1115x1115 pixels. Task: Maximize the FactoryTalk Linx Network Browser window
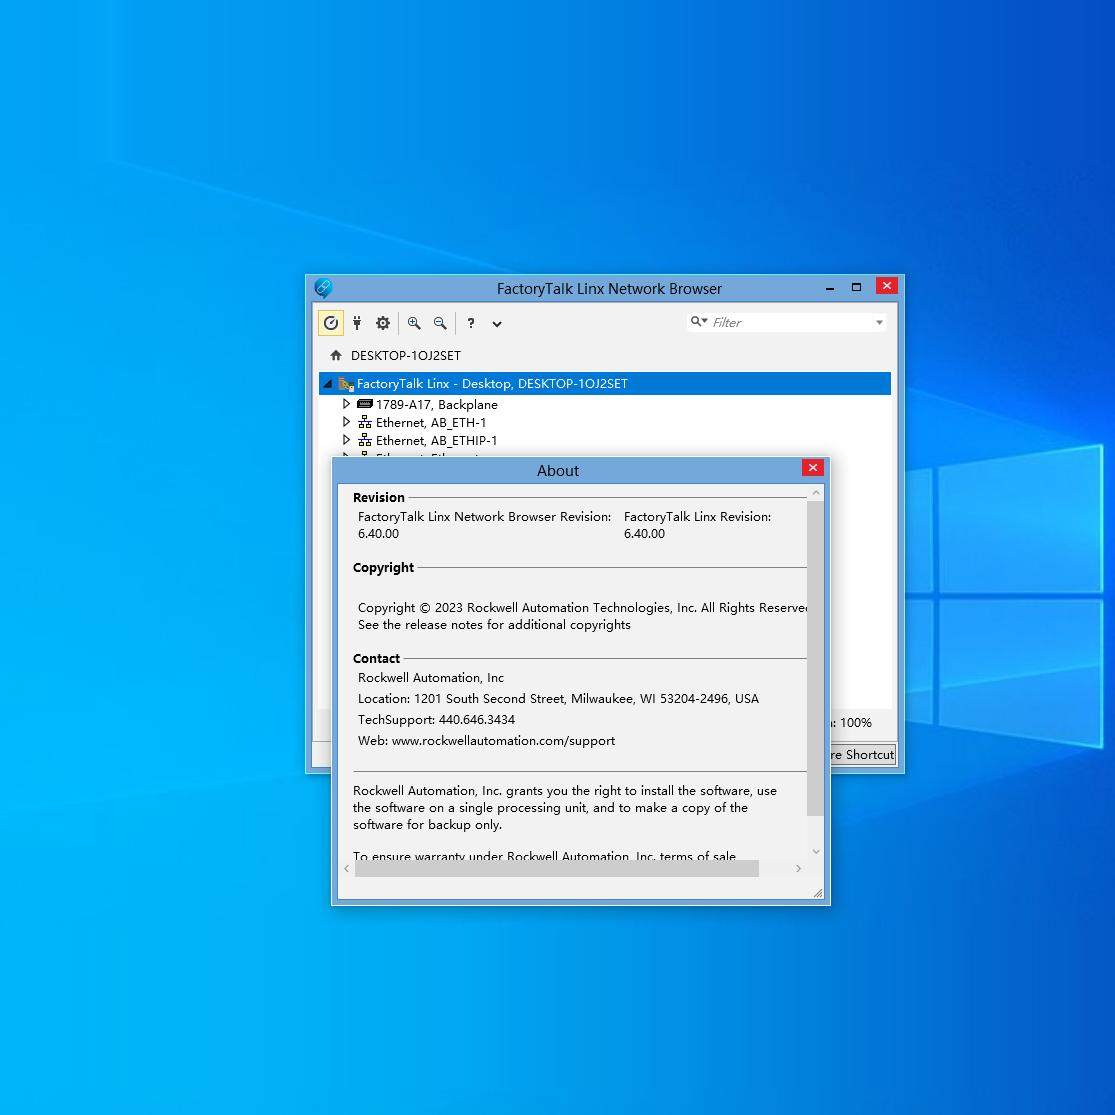coord(856,287)
